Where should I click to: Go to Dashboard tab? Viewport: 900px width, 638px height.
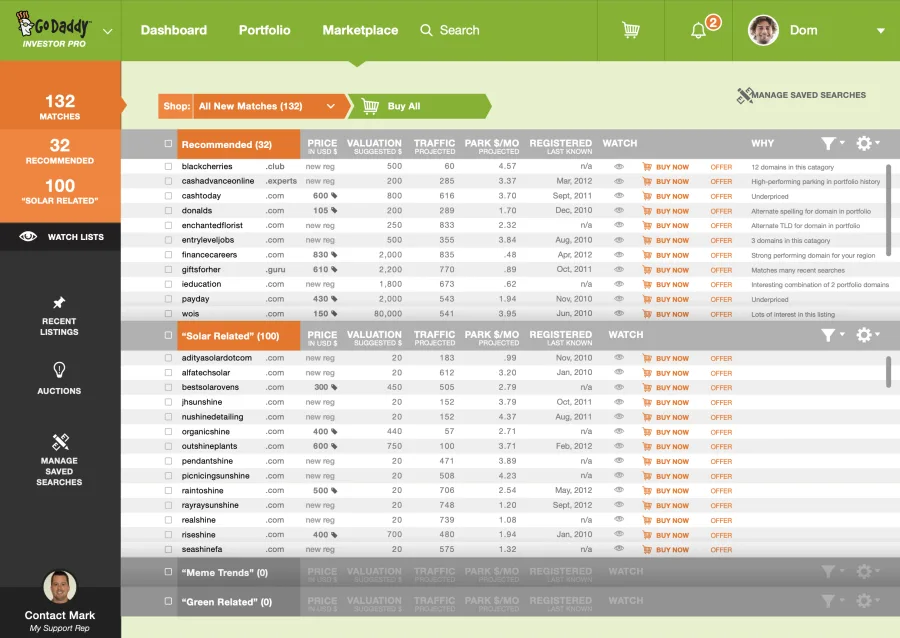pos(173,30)
